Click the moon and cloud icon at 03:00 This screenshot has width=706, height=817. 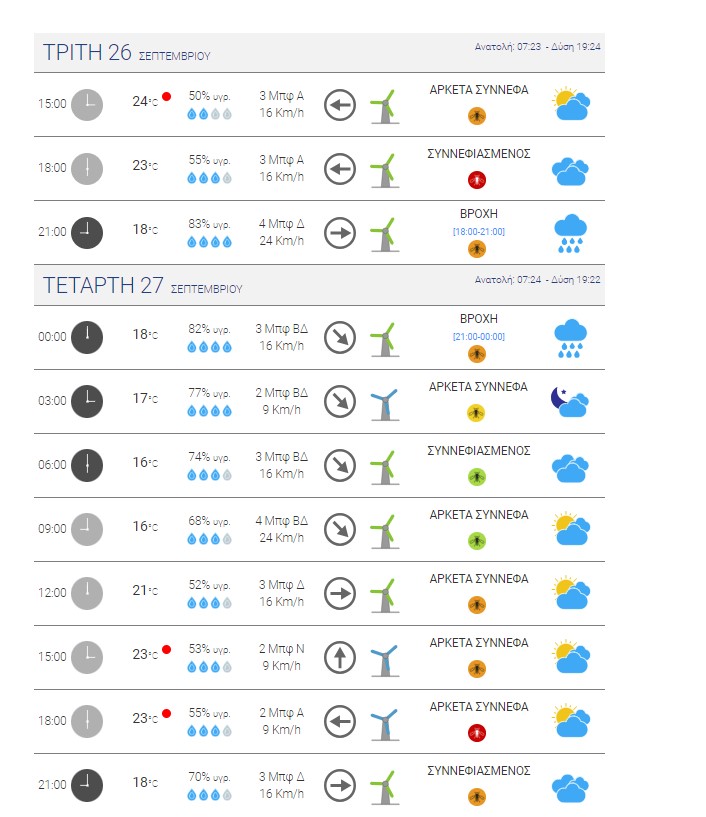pyautogui.click(x=569, y=402)
